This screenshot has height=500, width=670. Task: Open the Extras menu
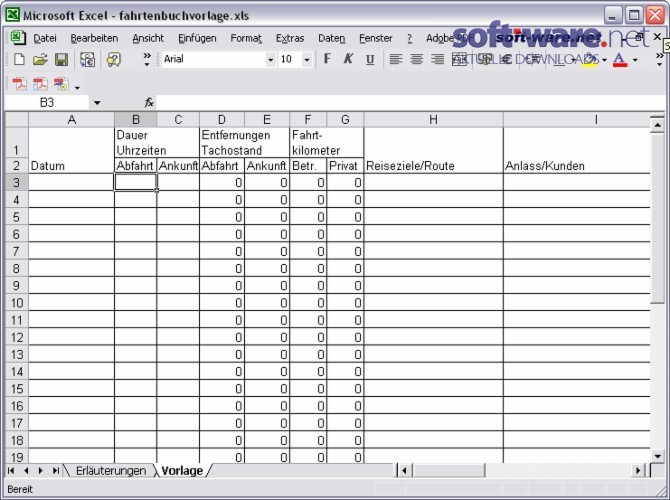(x=290, y=38)
